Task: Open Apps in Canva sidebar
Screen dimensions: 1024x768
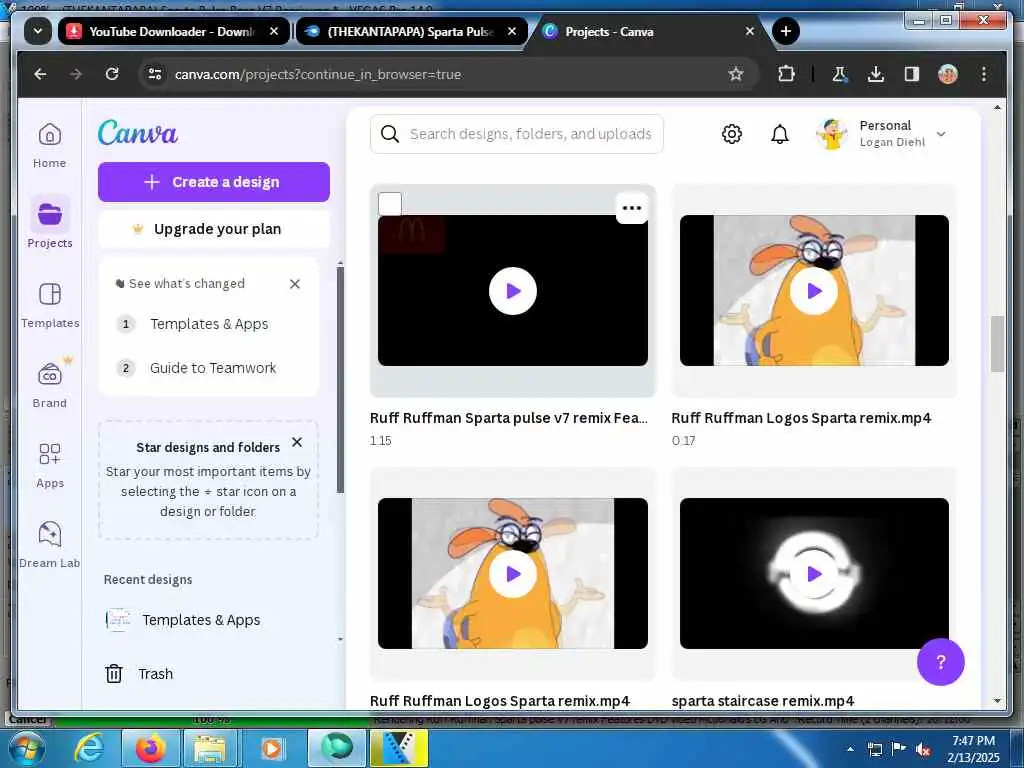Action: tap(50, 464)
